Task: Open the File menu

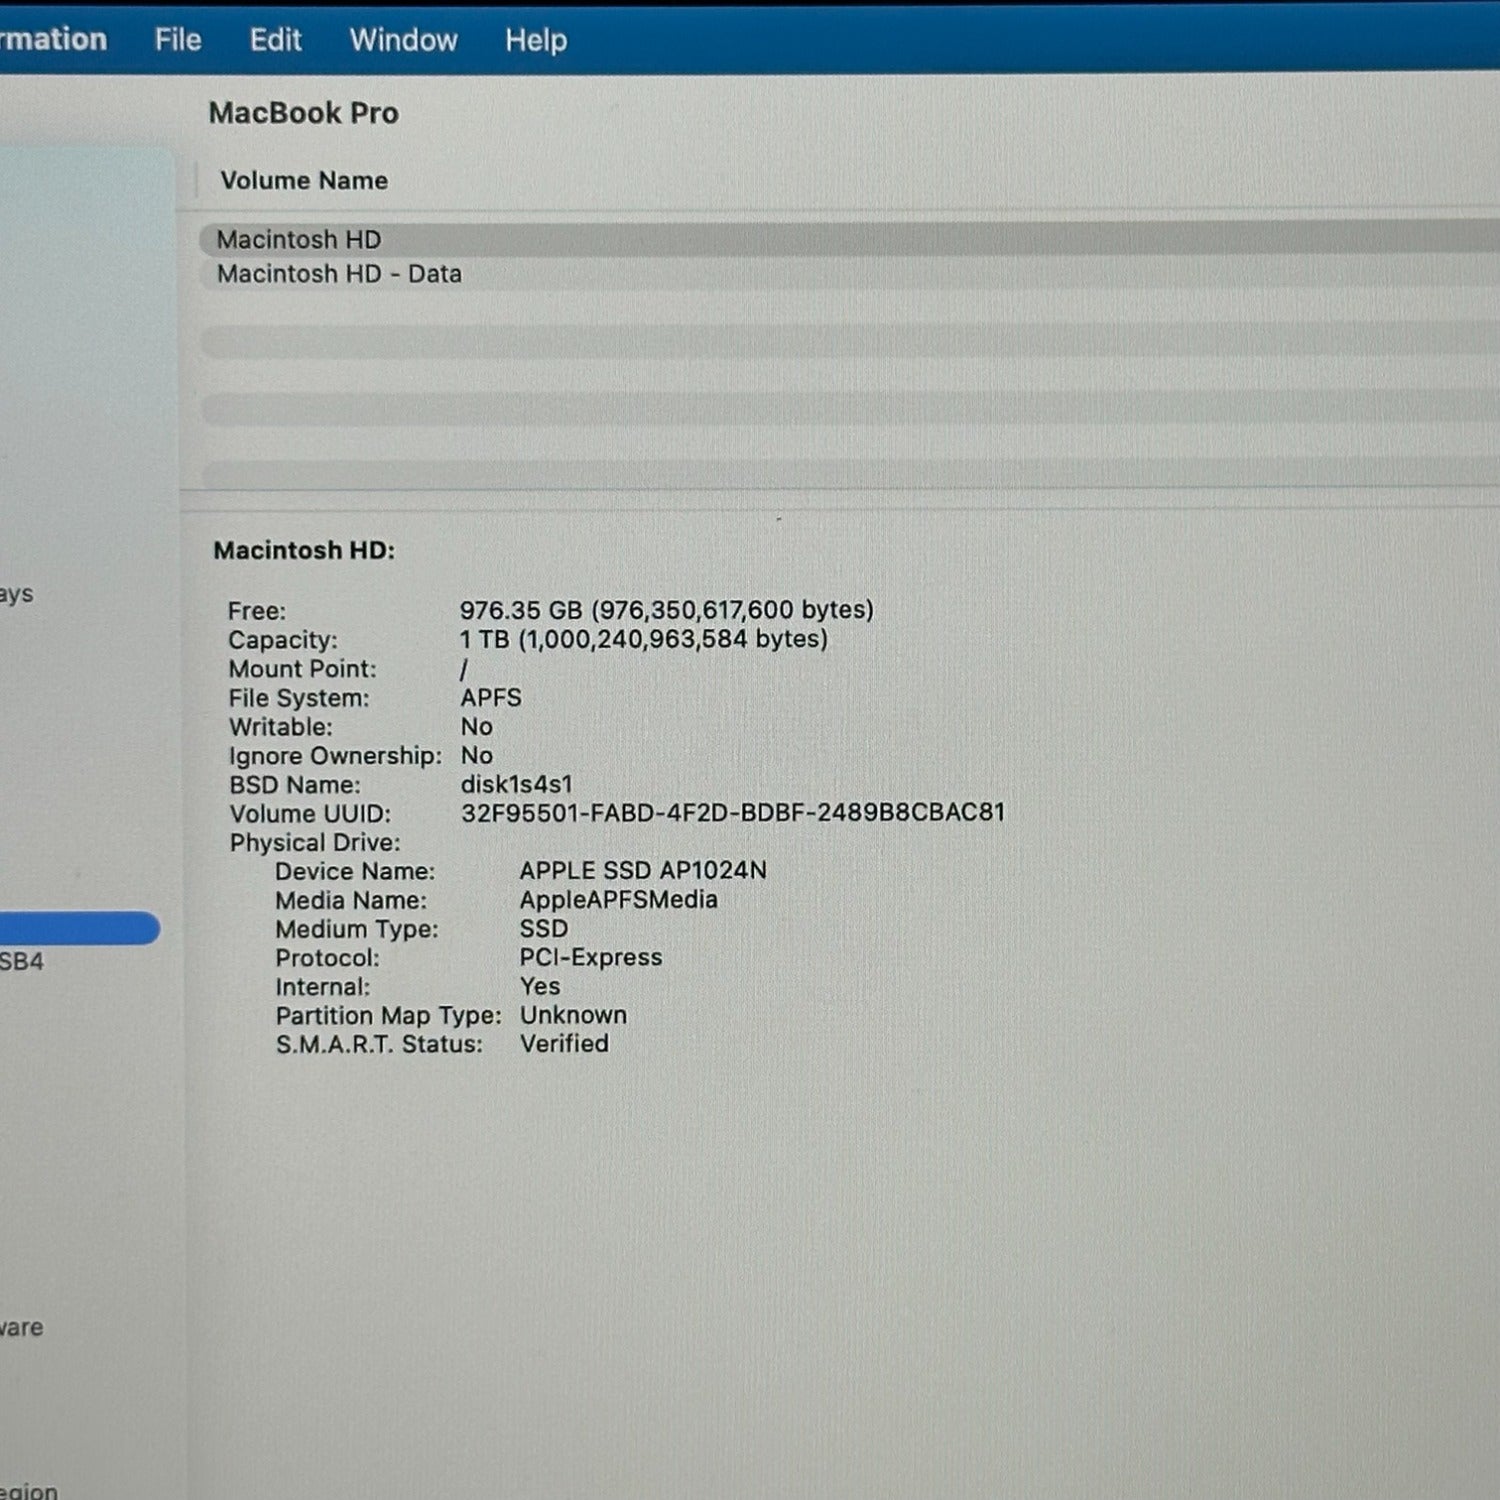Action: (x=178, y=40)
